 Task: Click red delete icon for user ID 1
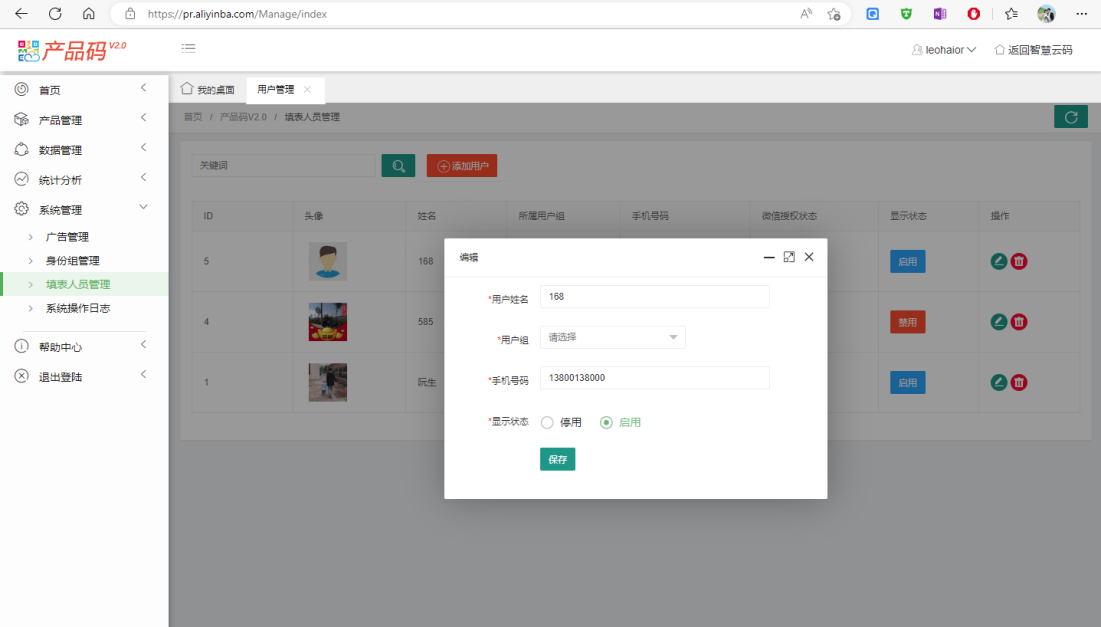pos(1019,382)
